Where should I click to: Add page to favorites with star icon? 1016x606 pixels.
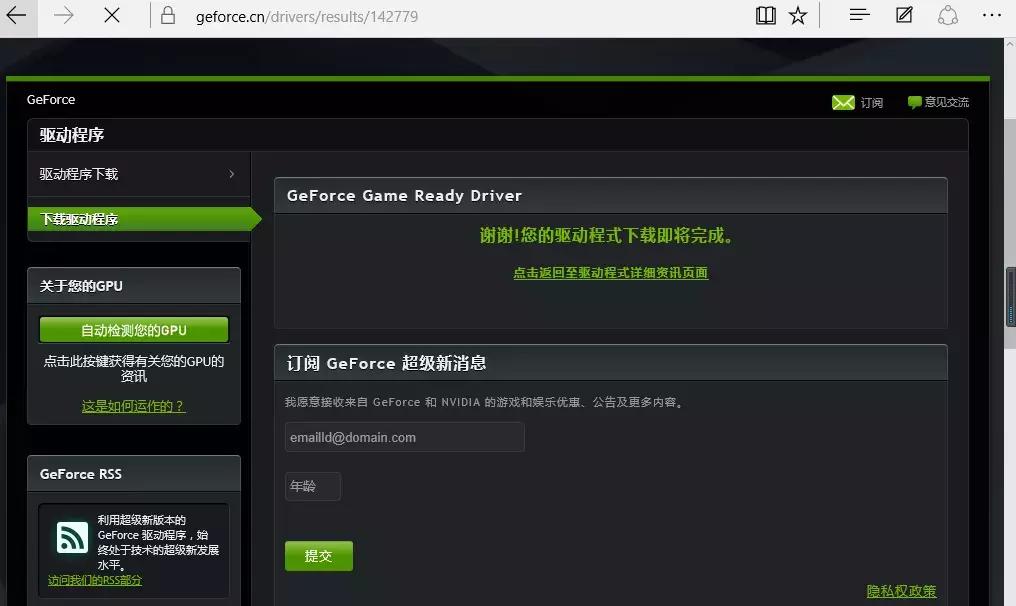[798, 15]
